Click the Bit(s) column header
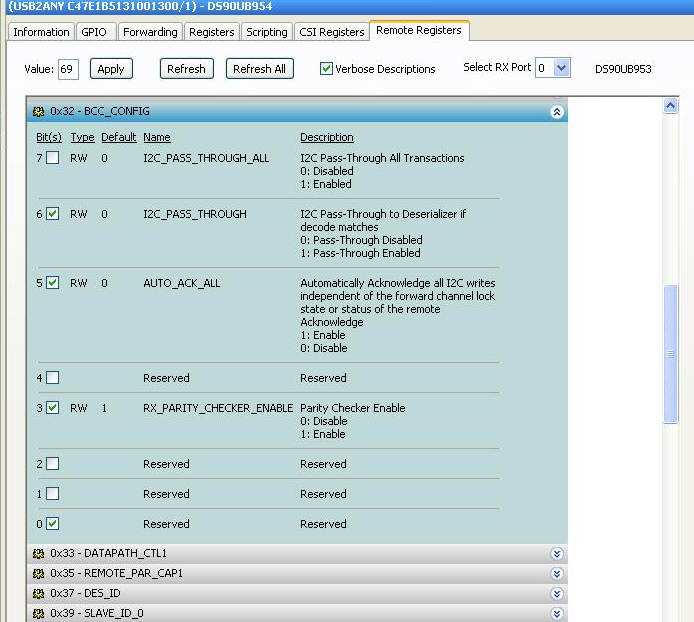Image resolution: width=694 pixels, height=622 pixels. pyautogui.click(x=49, y=137)
